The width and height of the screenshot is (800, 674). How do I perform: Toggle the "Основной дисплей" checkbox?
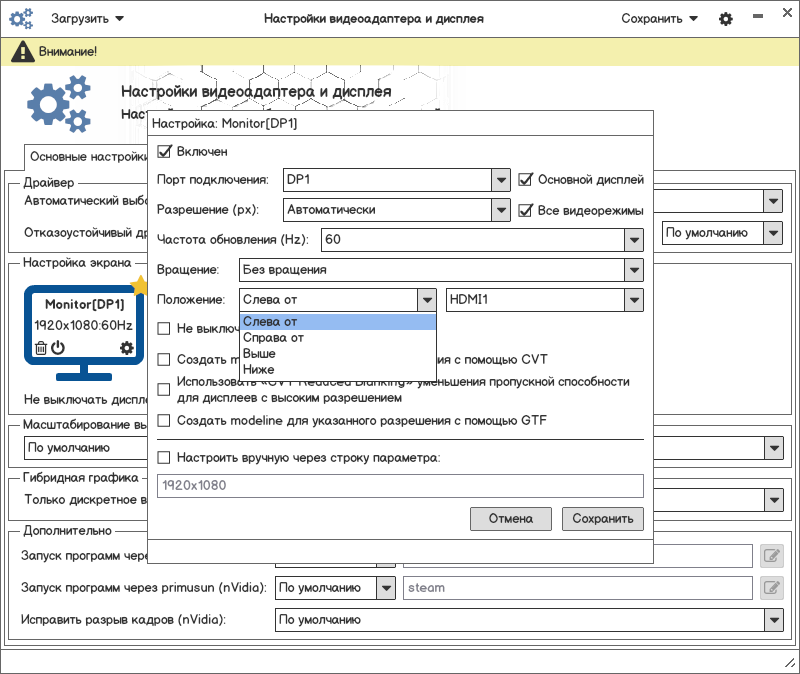click(x=527, y=180)
